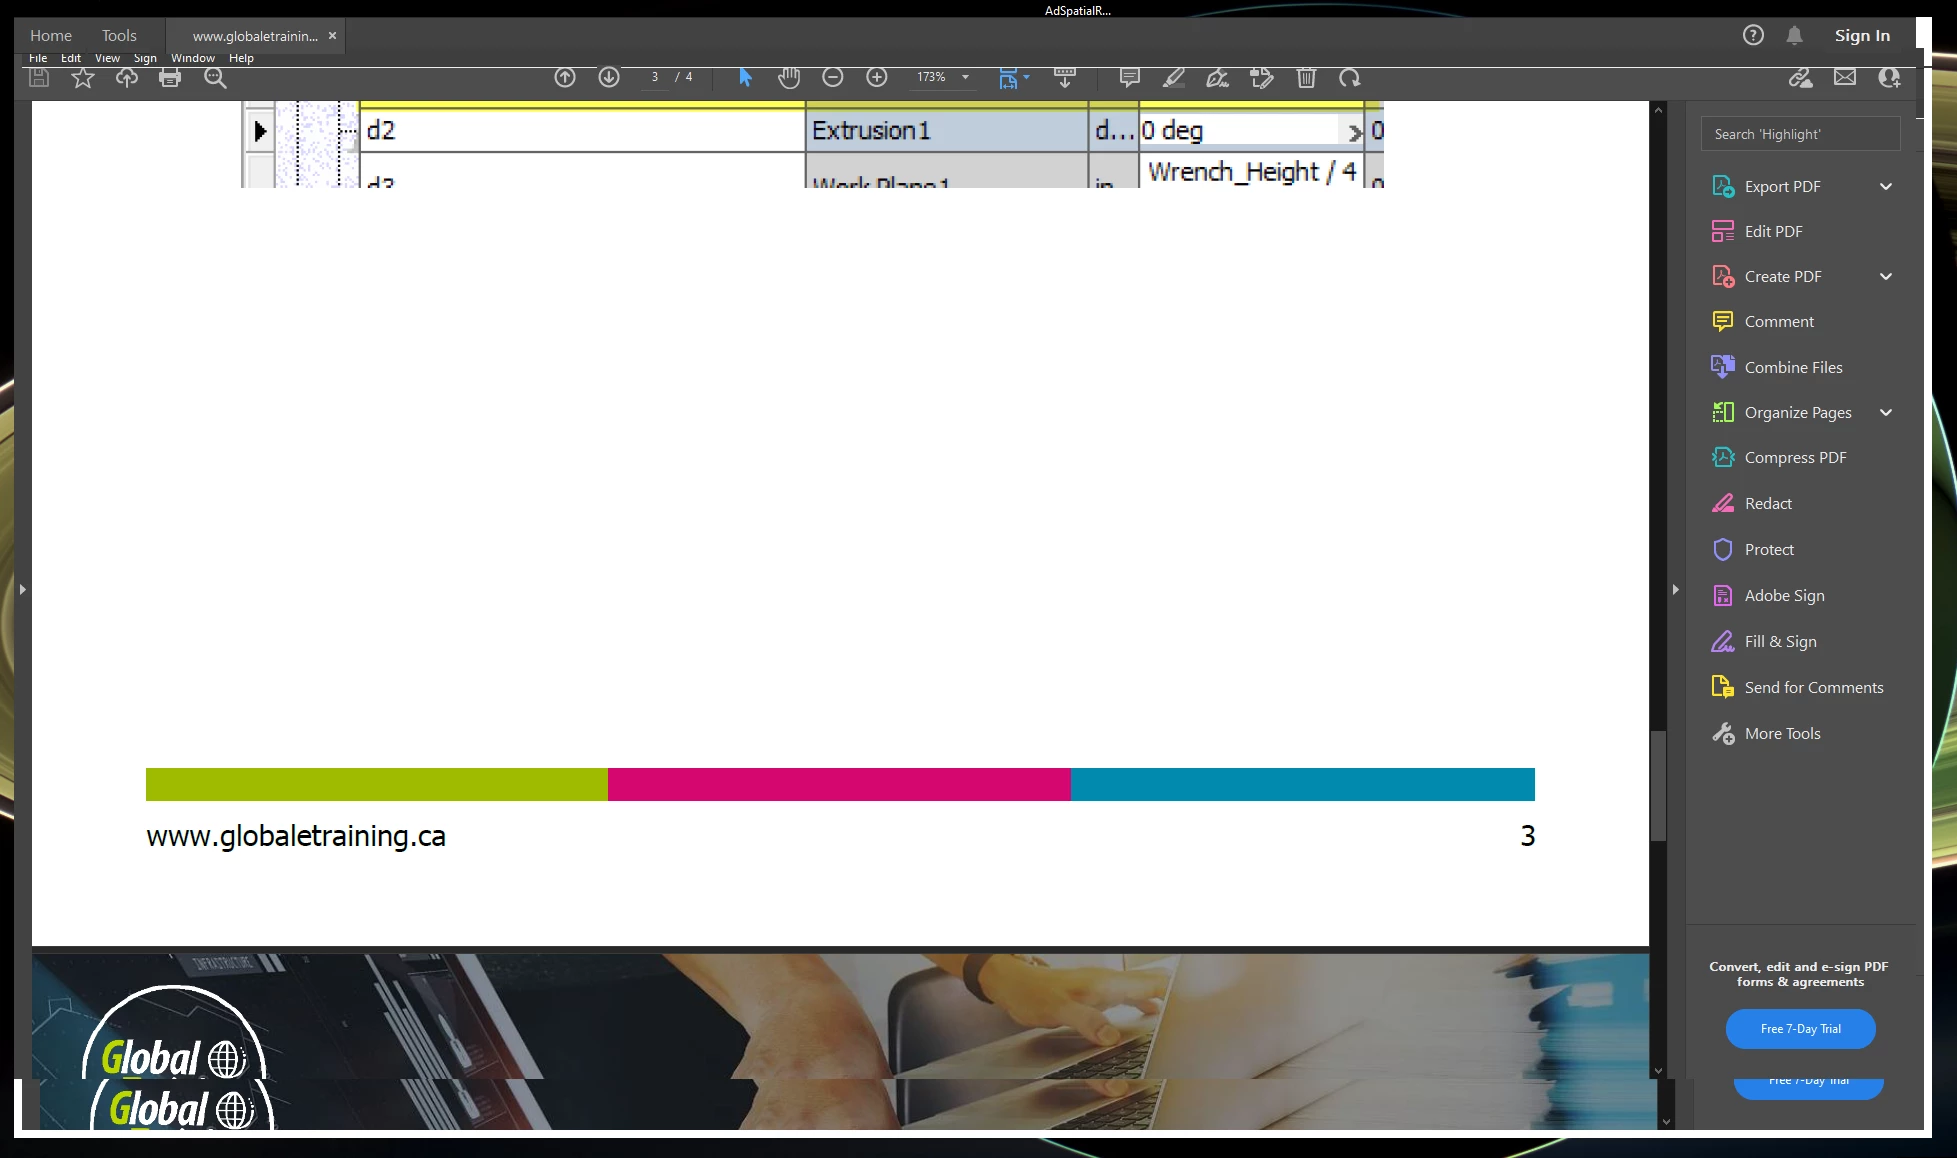Add a sticky note comment icon
The width and height of the screenshot is (1957, 1158).
(x=1130, y=78)
